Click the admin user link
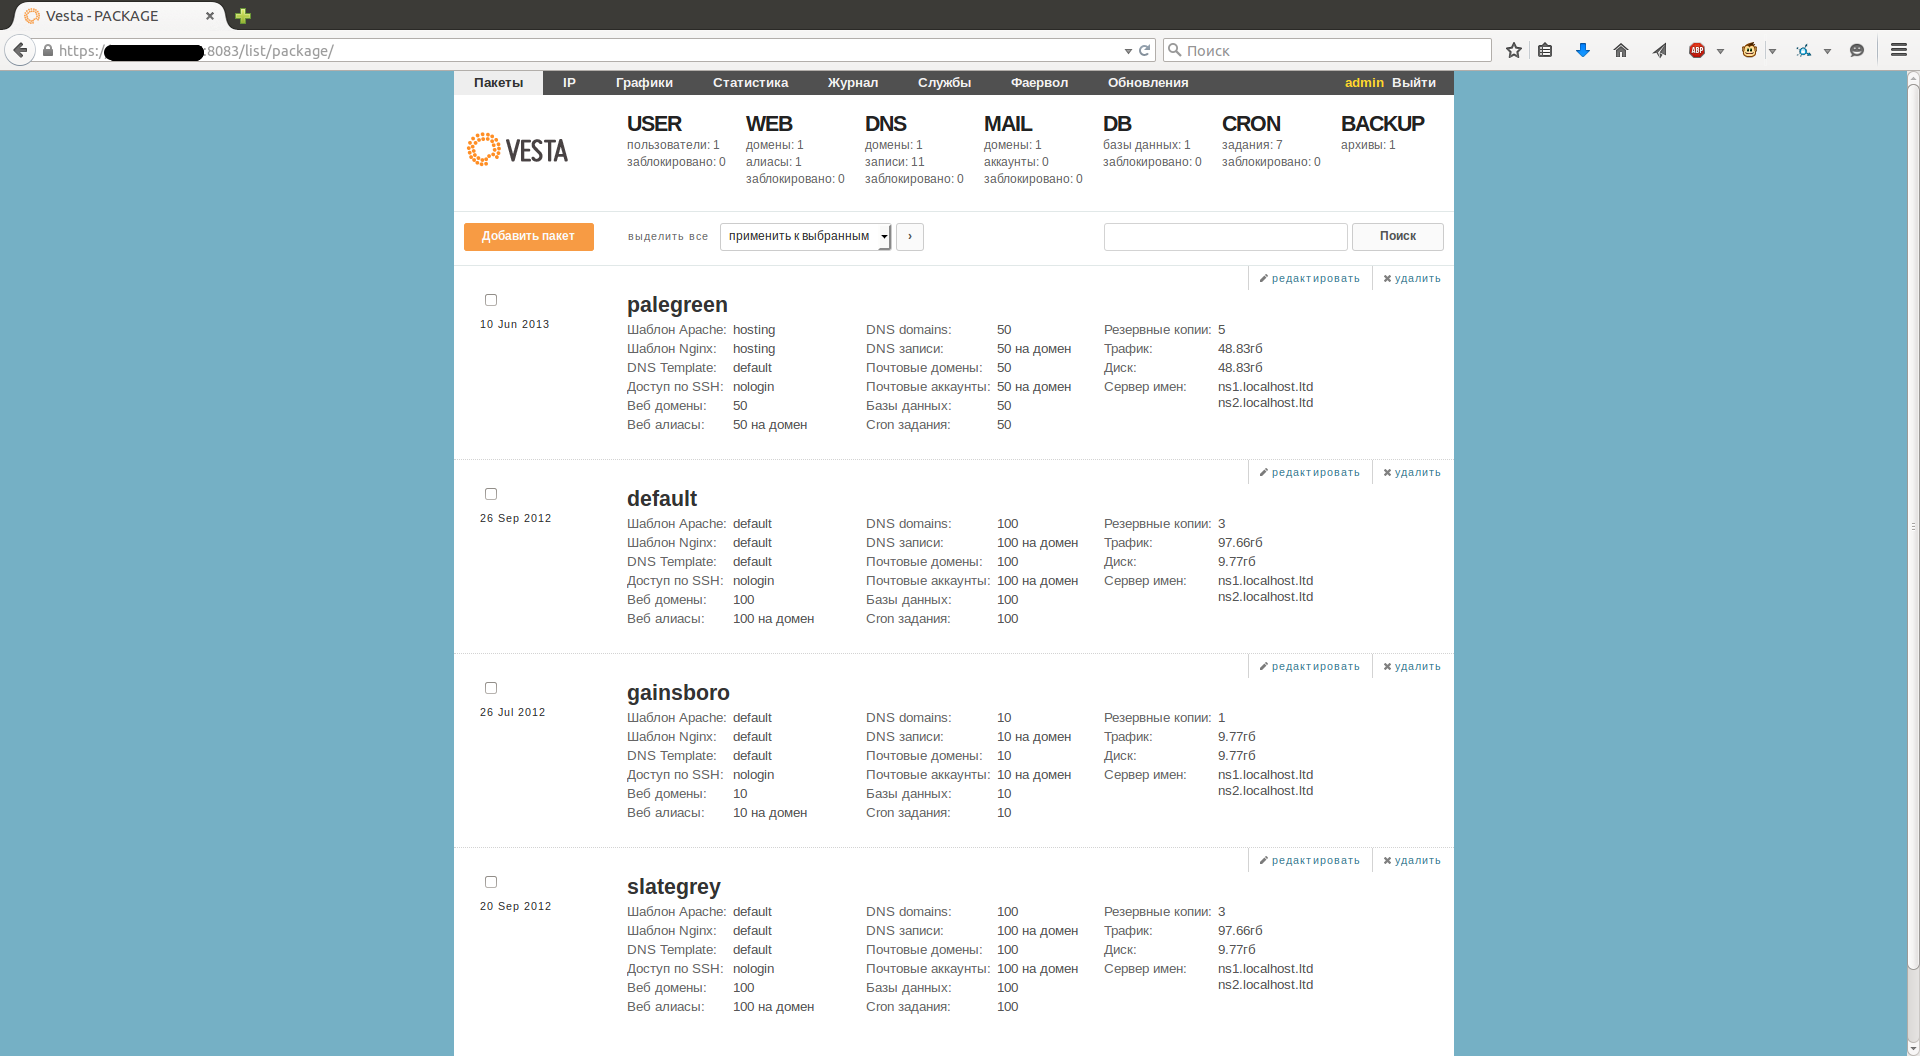 (1364, 83)
